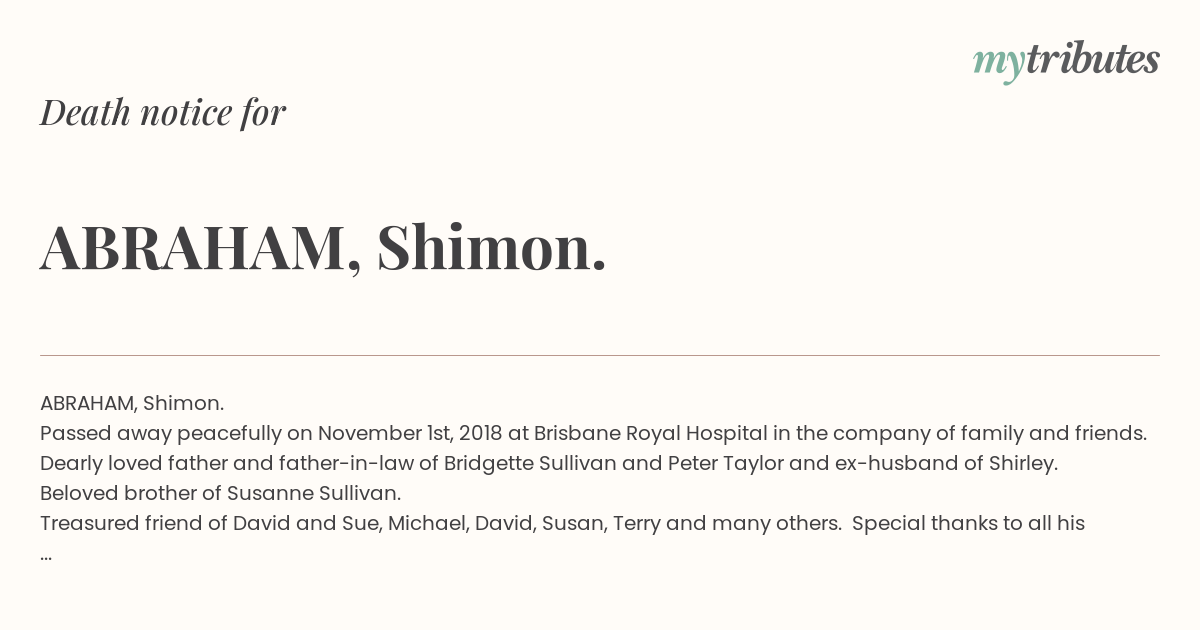Click "Special thanks to all his" text
This screenshot has height=630, width=1200.
coord(968,524)
